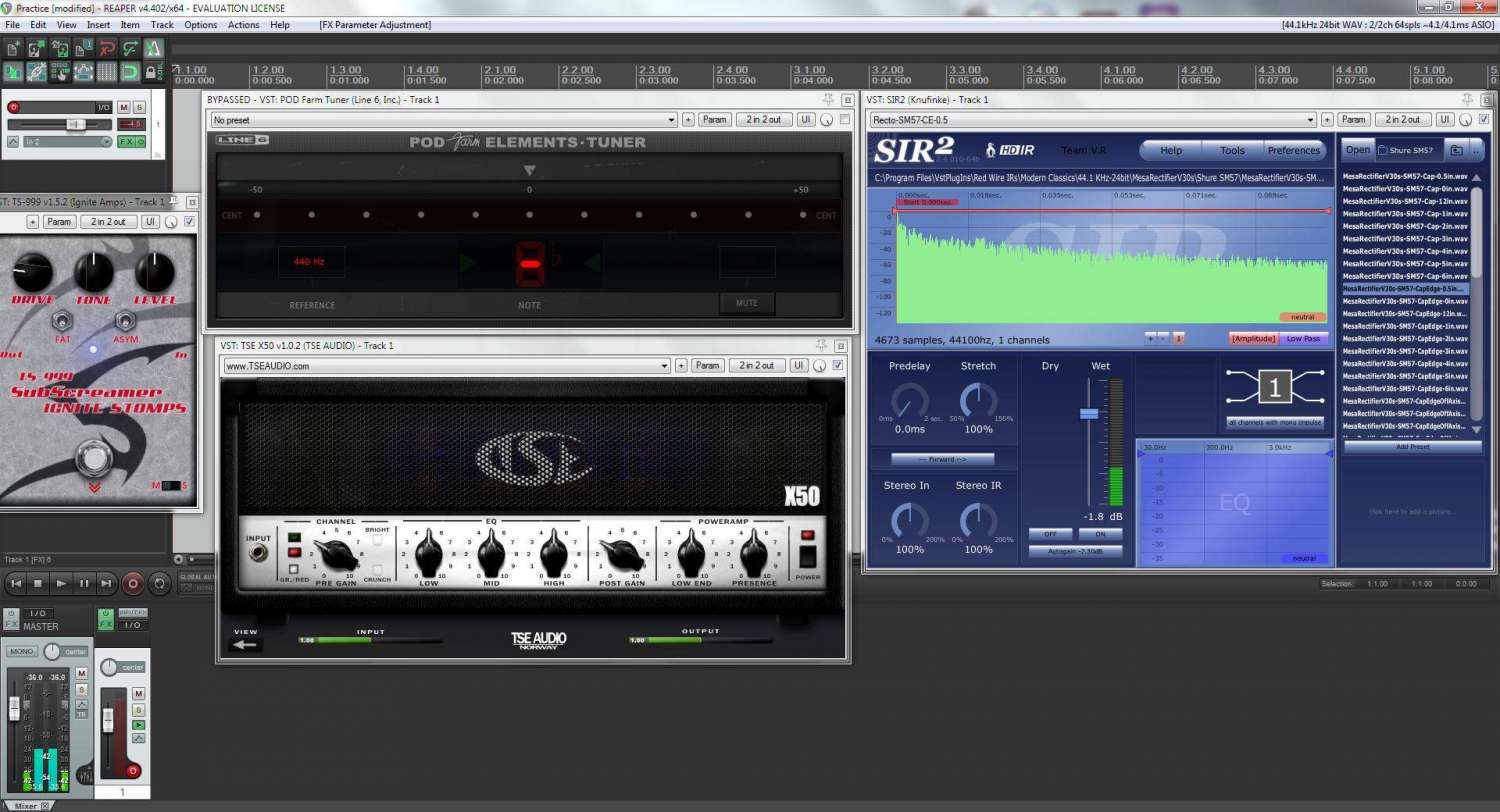Toggle repeat loop button in transport
Screen dimensions: 1500x812
[159, 583]
